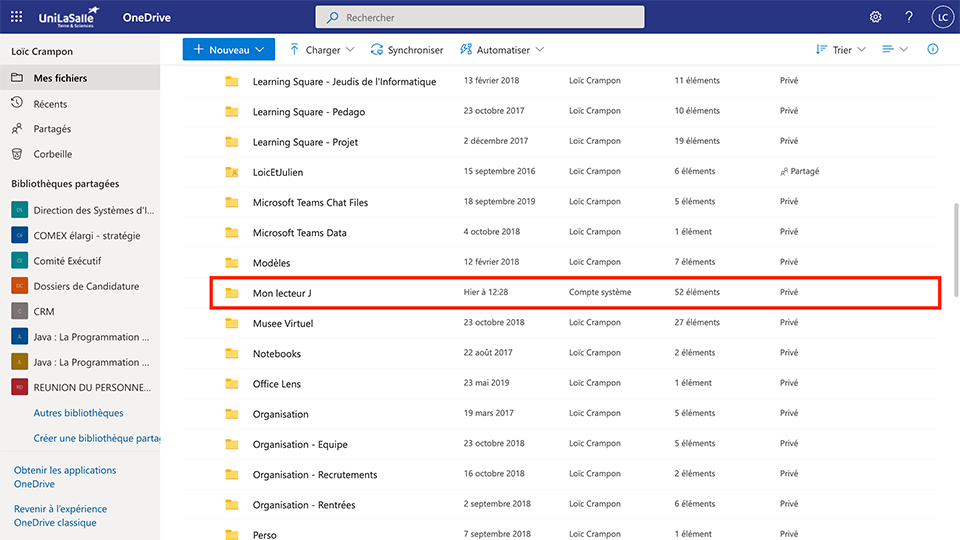Screen dimensions: 960x540
Task: Click the 52 éléments cell
Action: pos(697,292)
